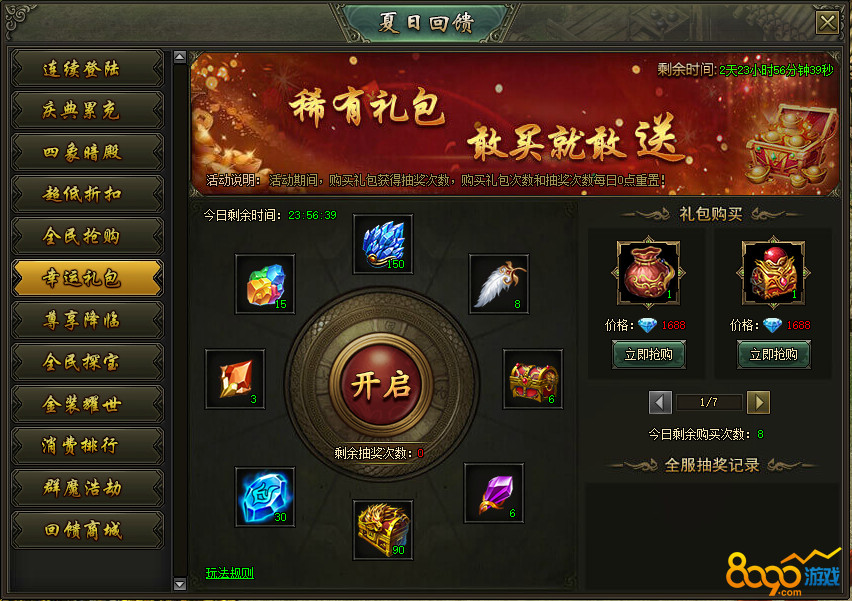Select the golden armor gift pack icon
Image resolution: width=852 pixels, height=601 pixels.
point(773,273)
